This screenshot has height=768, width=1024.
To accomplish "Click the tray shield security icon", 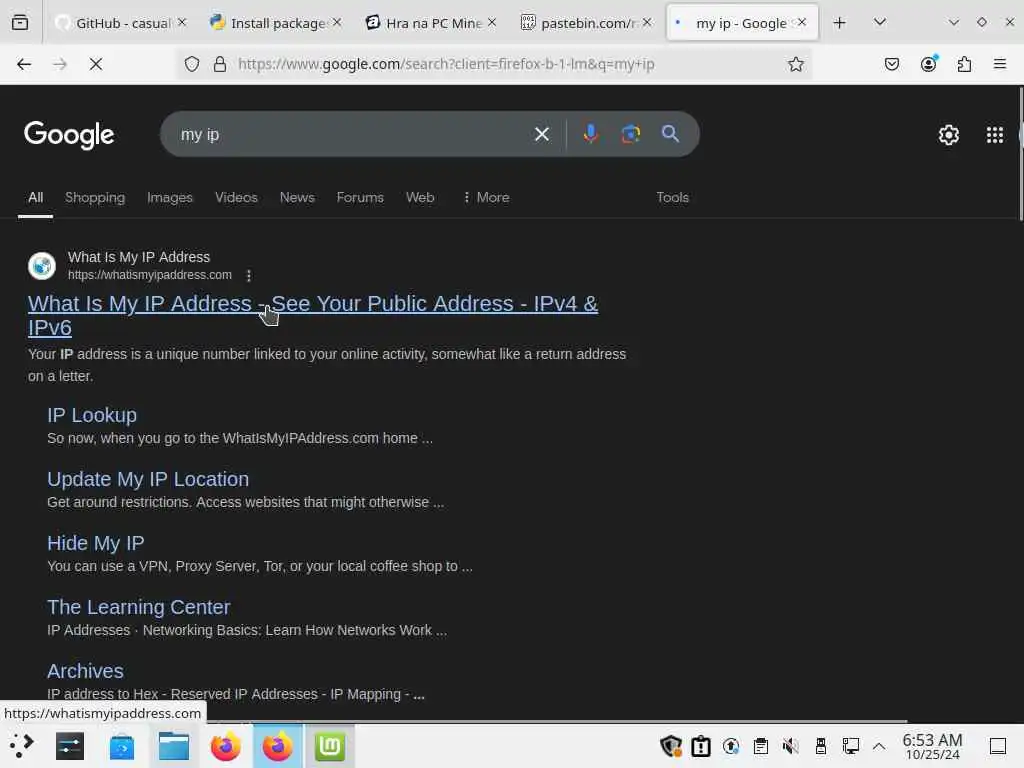I will (x=671, y=746).
